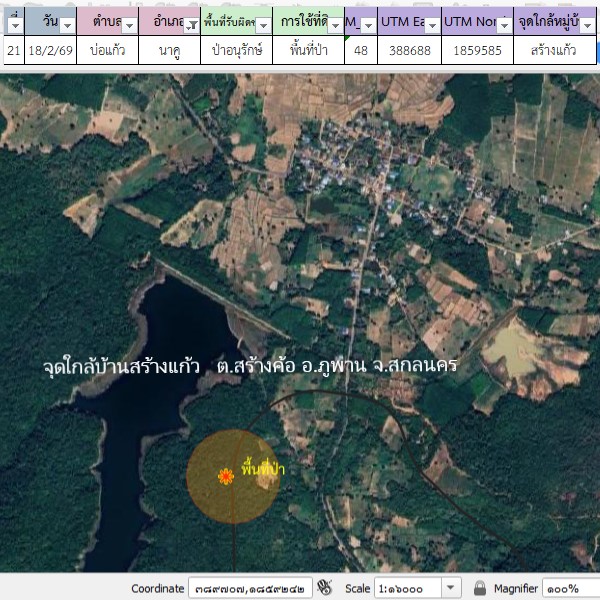This screenshot has width=600, height=600.
Task: Toggle mouse display coordinates icon
Action: (325, 588)
